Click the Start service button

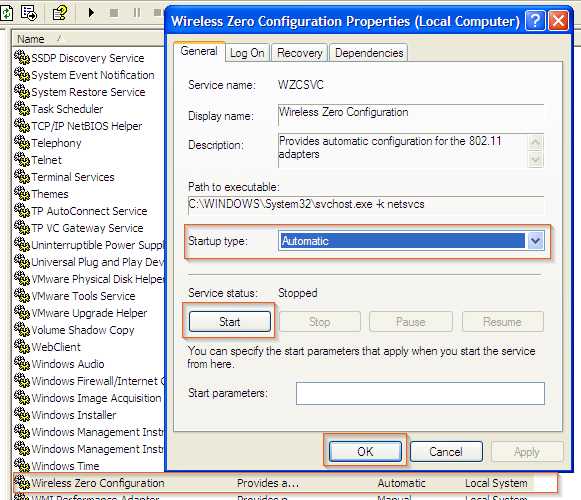point(230,321)
